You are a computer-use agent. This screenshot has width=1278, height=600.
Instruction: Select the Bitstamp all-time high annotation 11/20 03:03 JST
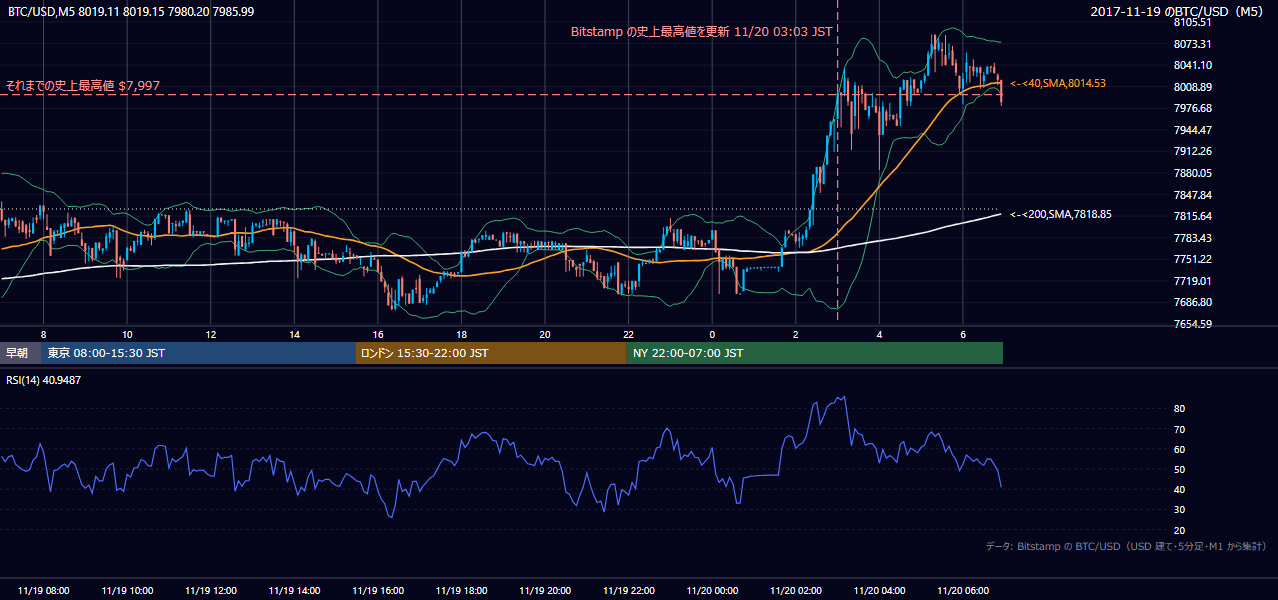pyautogui.click(x=701, y=31)
